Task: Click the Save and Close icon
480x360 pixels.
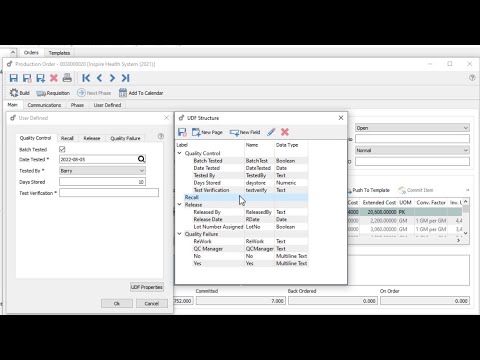Action: point(27,78)
